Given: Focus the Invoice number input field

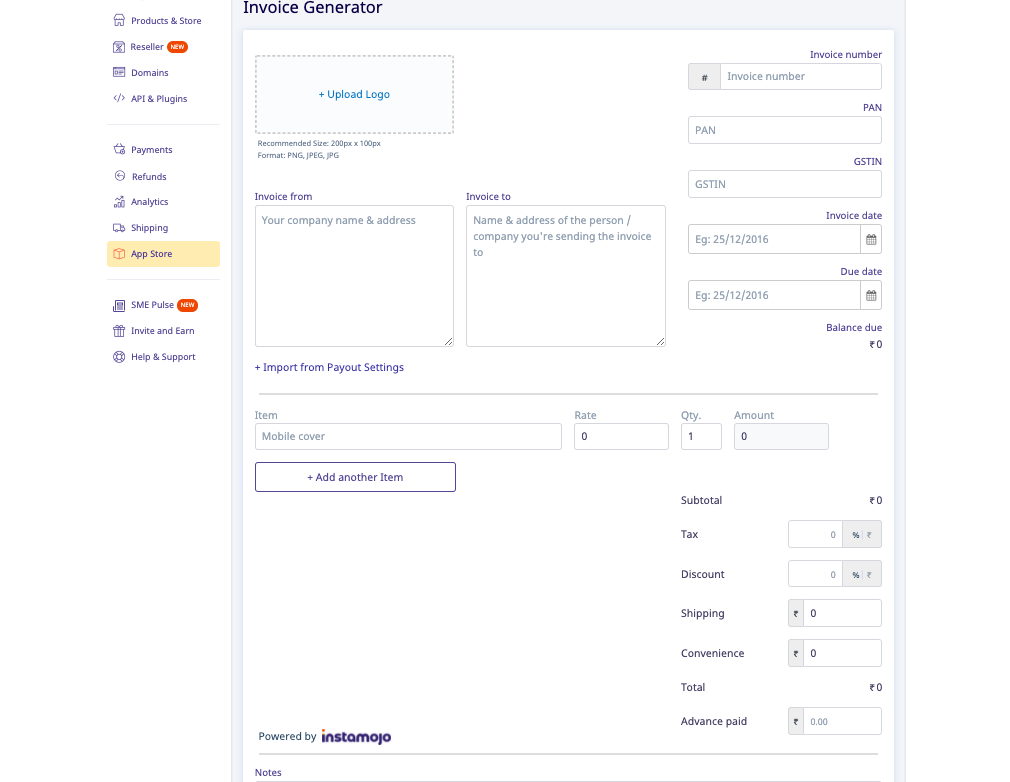Looking at the screenshot, I should [x=800, y=77].
